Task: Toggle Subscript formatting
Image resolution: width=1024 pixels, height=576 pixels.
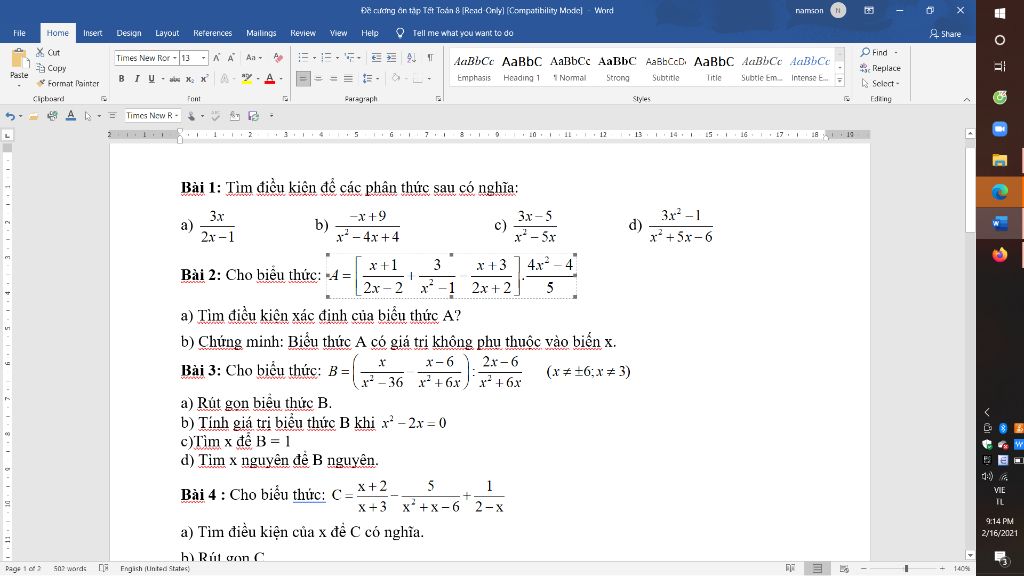Action: pos(189,79)
